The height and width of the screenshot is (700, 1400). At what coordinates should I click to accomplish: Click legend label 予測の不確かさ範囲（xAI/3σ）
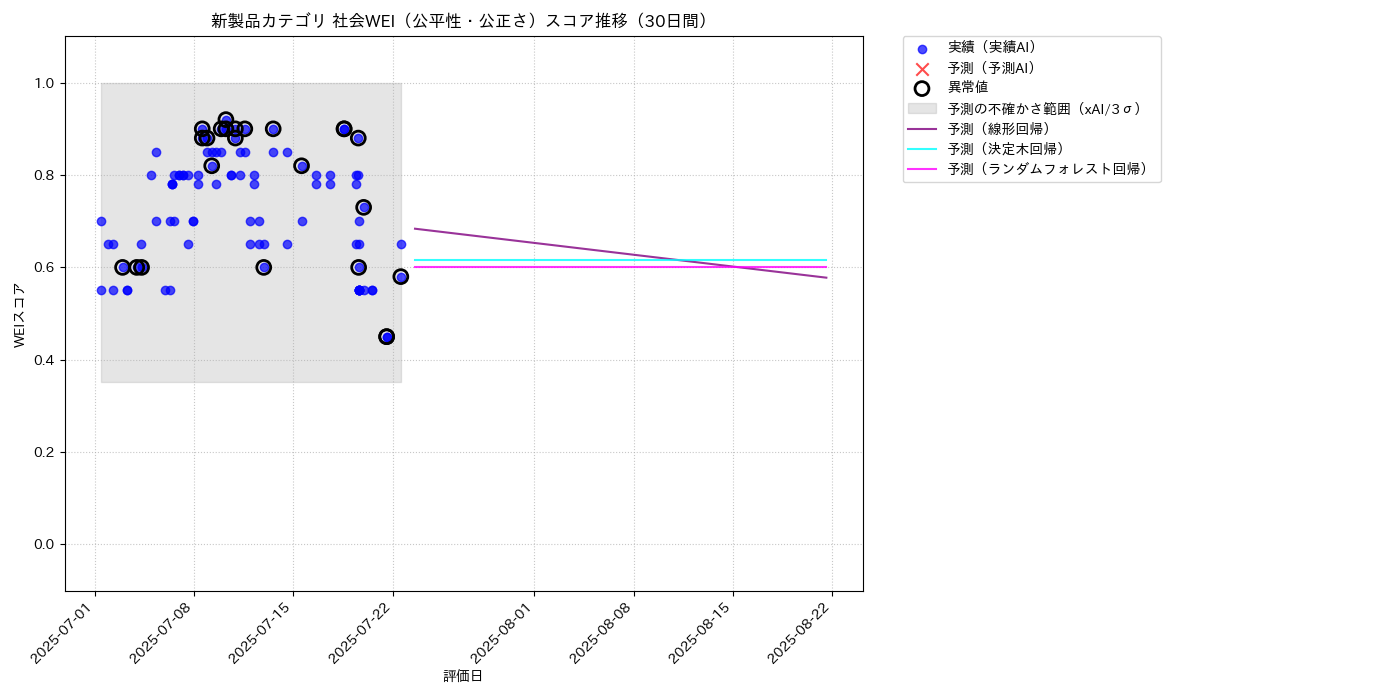1047,108
